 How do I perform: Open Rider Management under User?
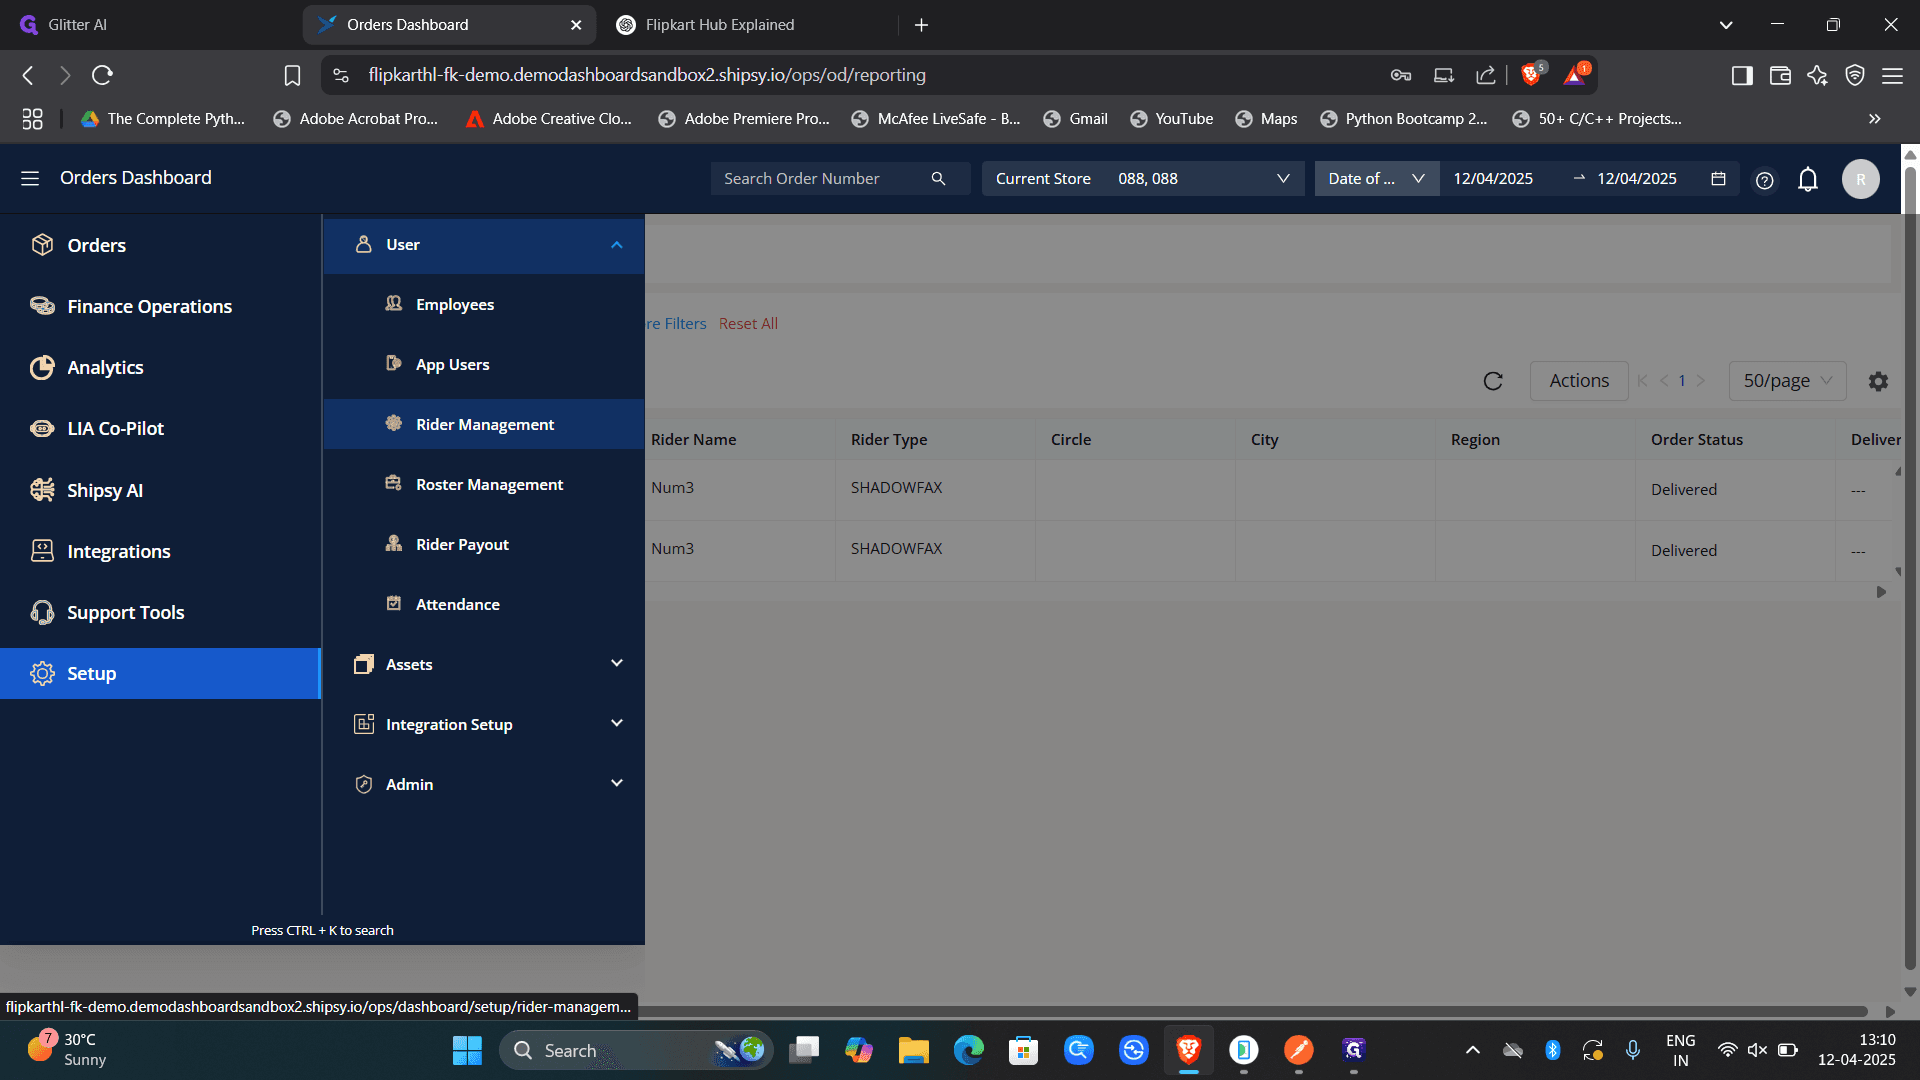483,424
